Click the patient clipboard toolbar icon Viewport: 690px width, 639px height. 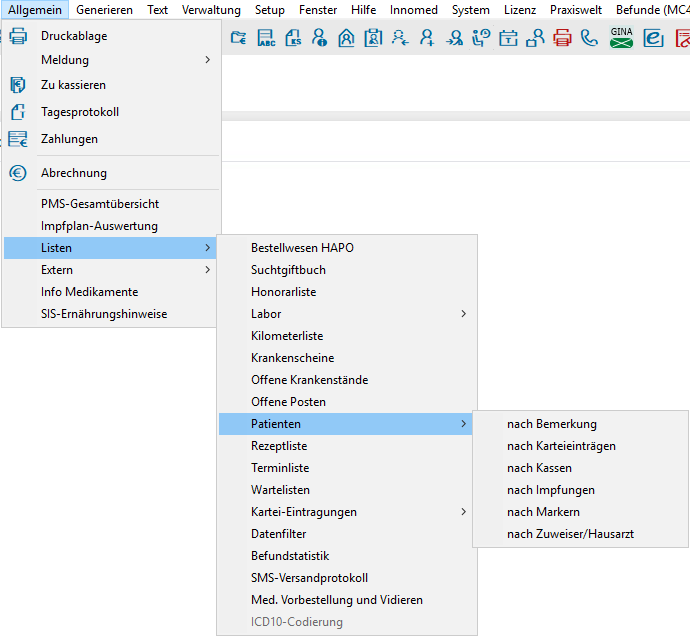(373, 38)
